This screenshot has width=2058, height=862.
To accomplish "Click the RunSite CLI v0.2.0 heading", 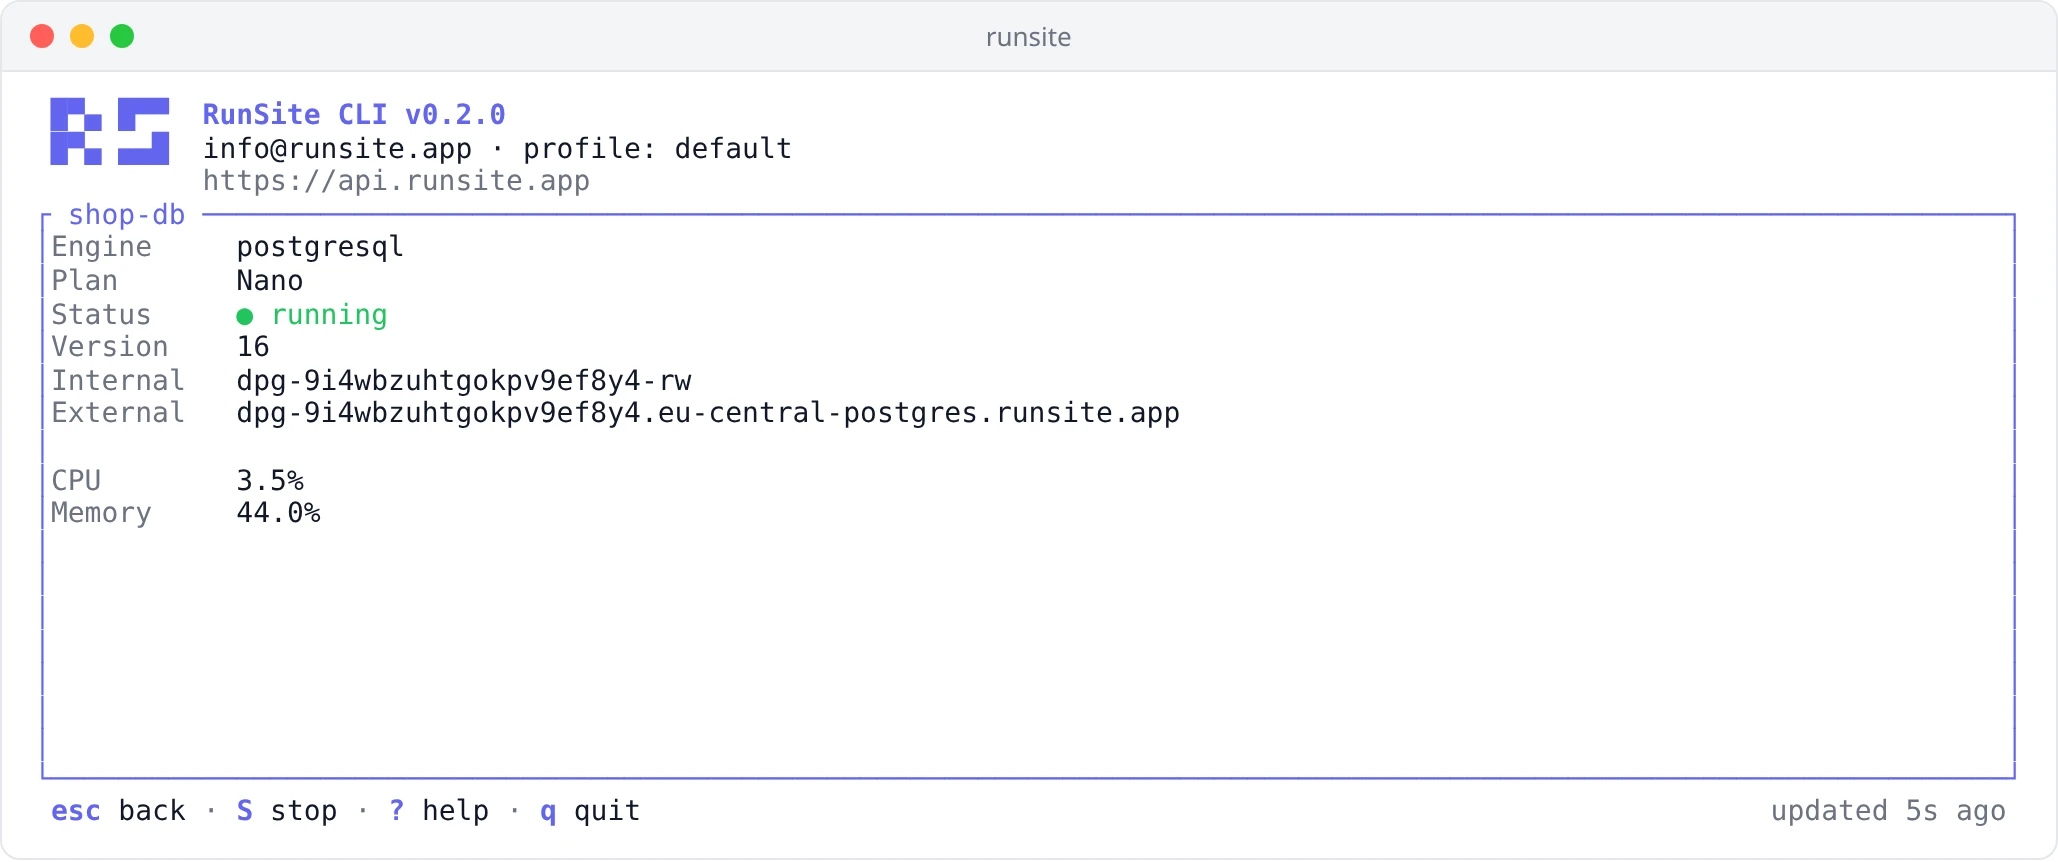I will pyautogui.click(x=354, y=114).
